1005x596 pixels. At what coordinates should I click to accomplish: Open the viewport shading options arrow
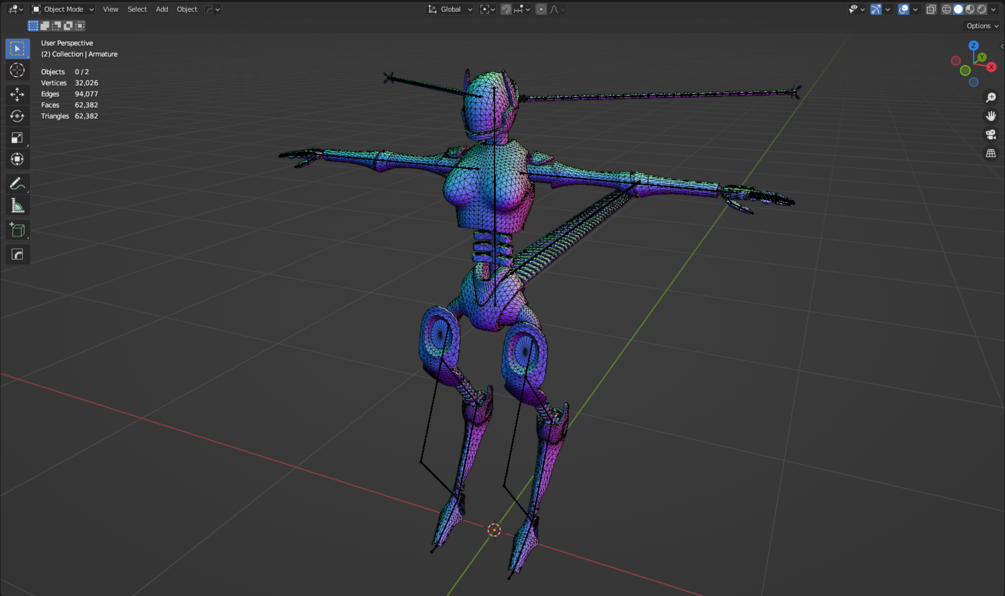pos(993,9)
